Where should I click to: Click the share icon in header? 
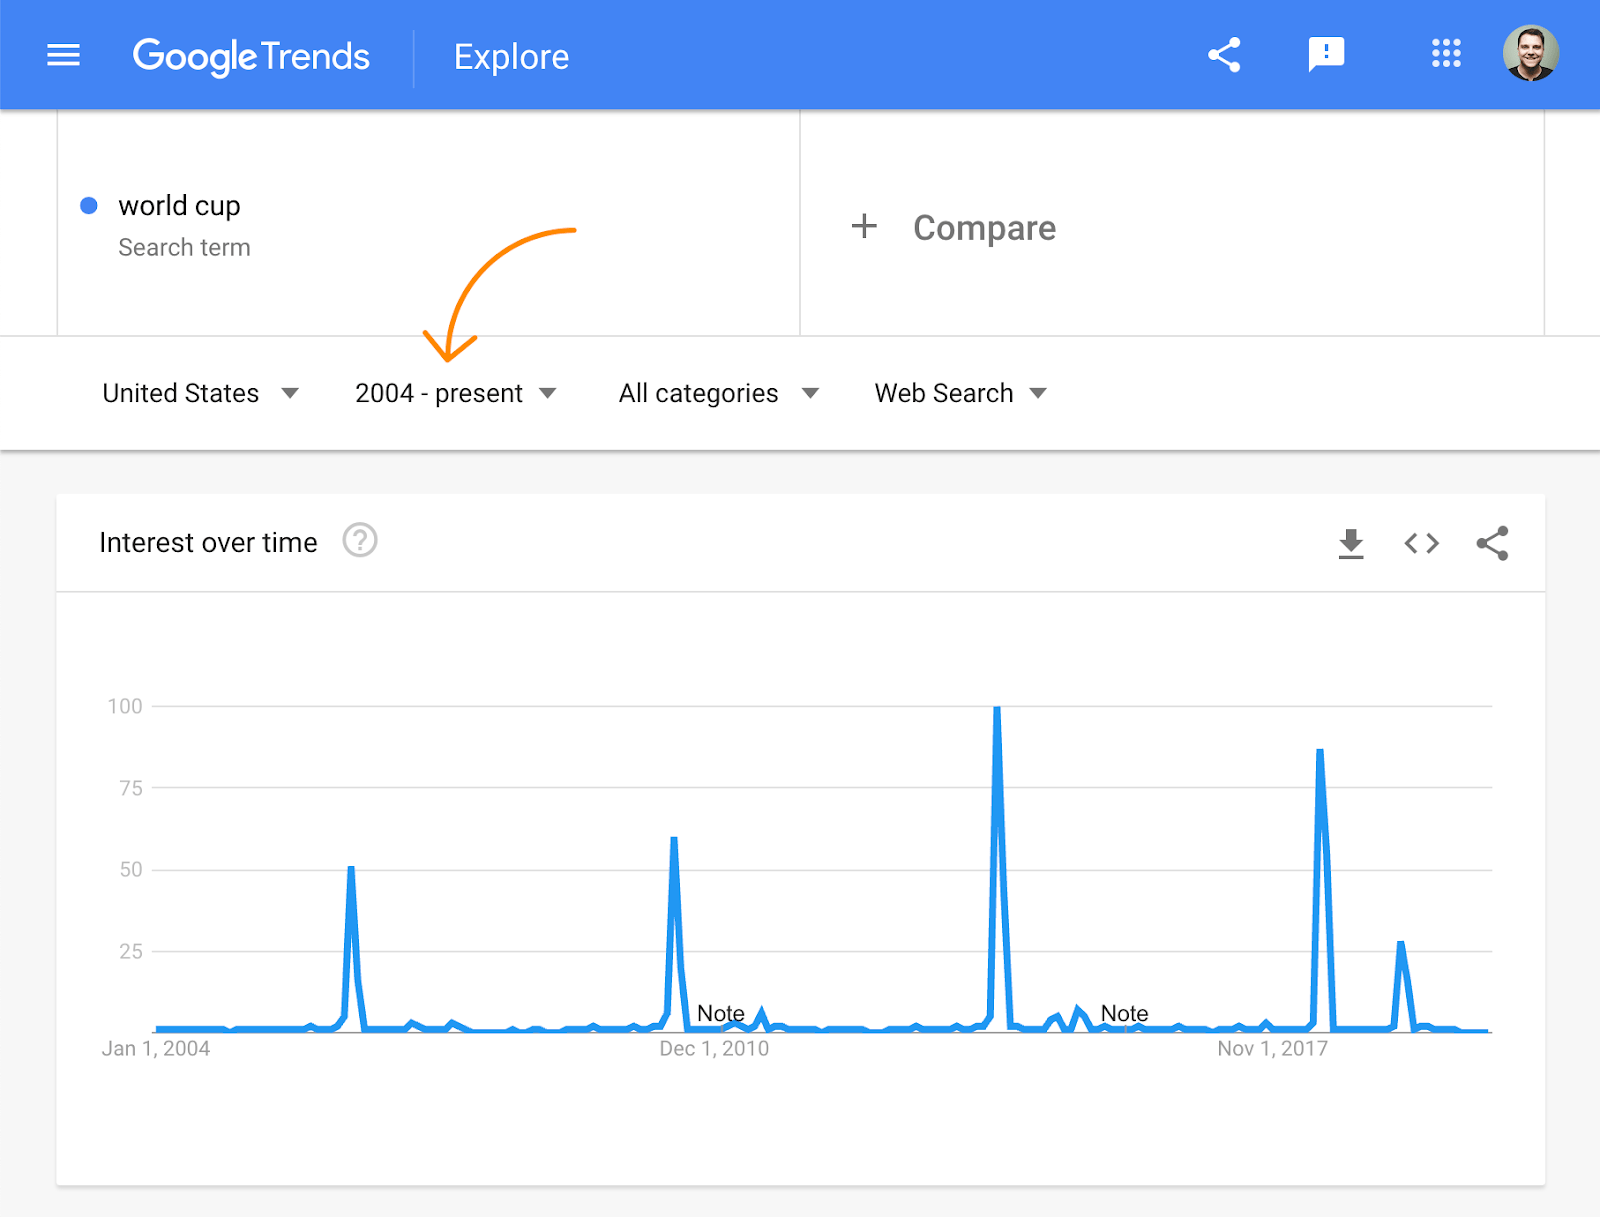pyautogui.click(x=1224, y=55)
